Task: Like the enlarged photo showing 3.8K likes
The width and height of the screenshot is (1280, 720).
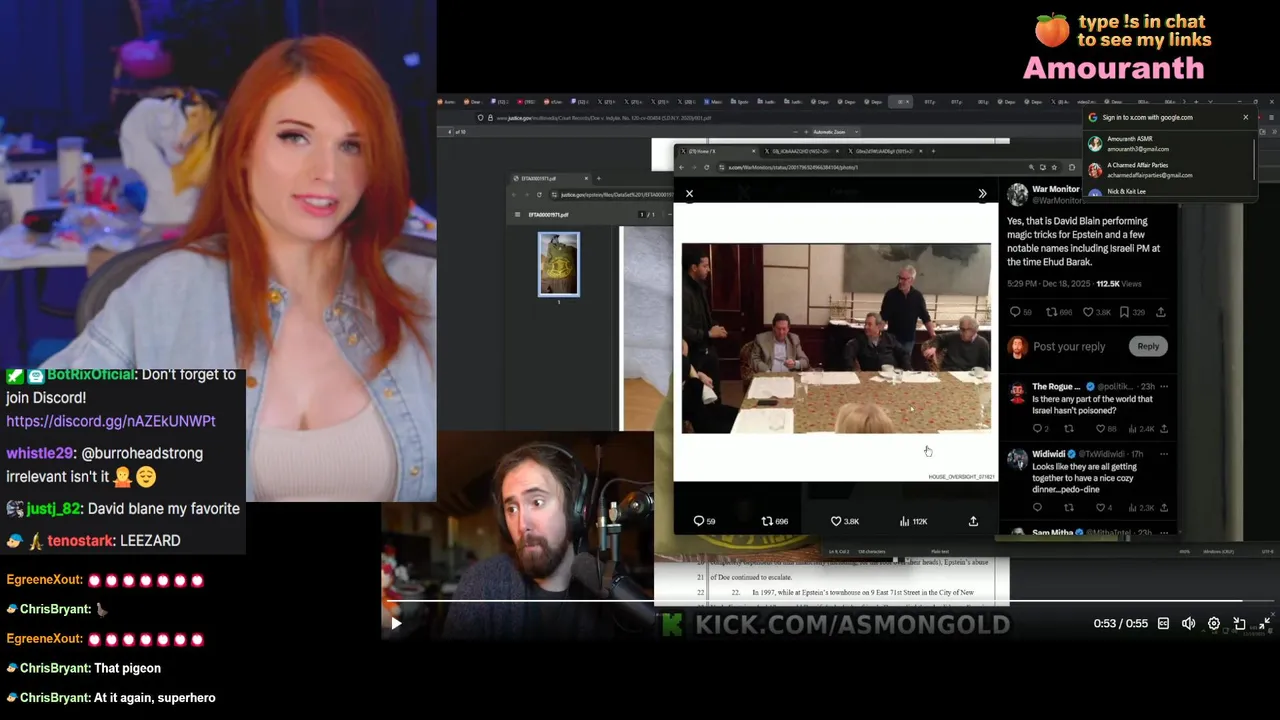Action: 844,521
